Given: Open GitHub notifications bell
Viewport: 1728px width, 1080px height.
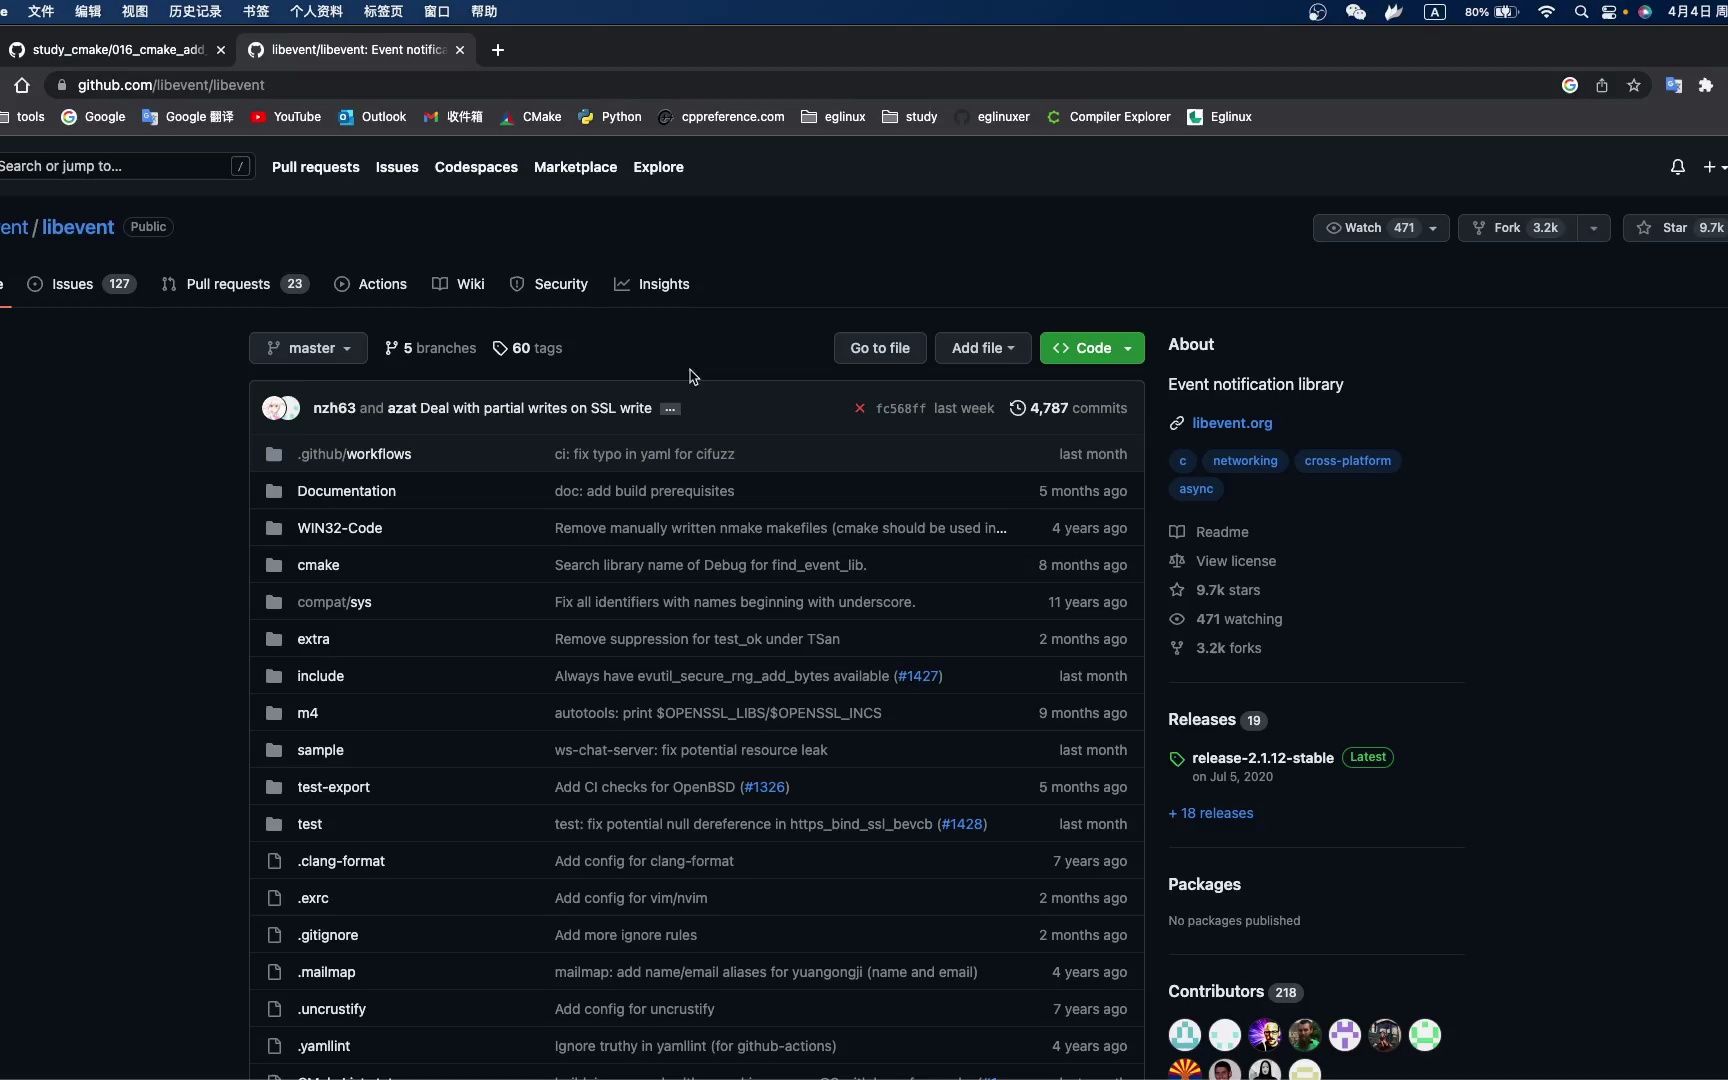Looking at the screenshot, I should point(1678,167).
